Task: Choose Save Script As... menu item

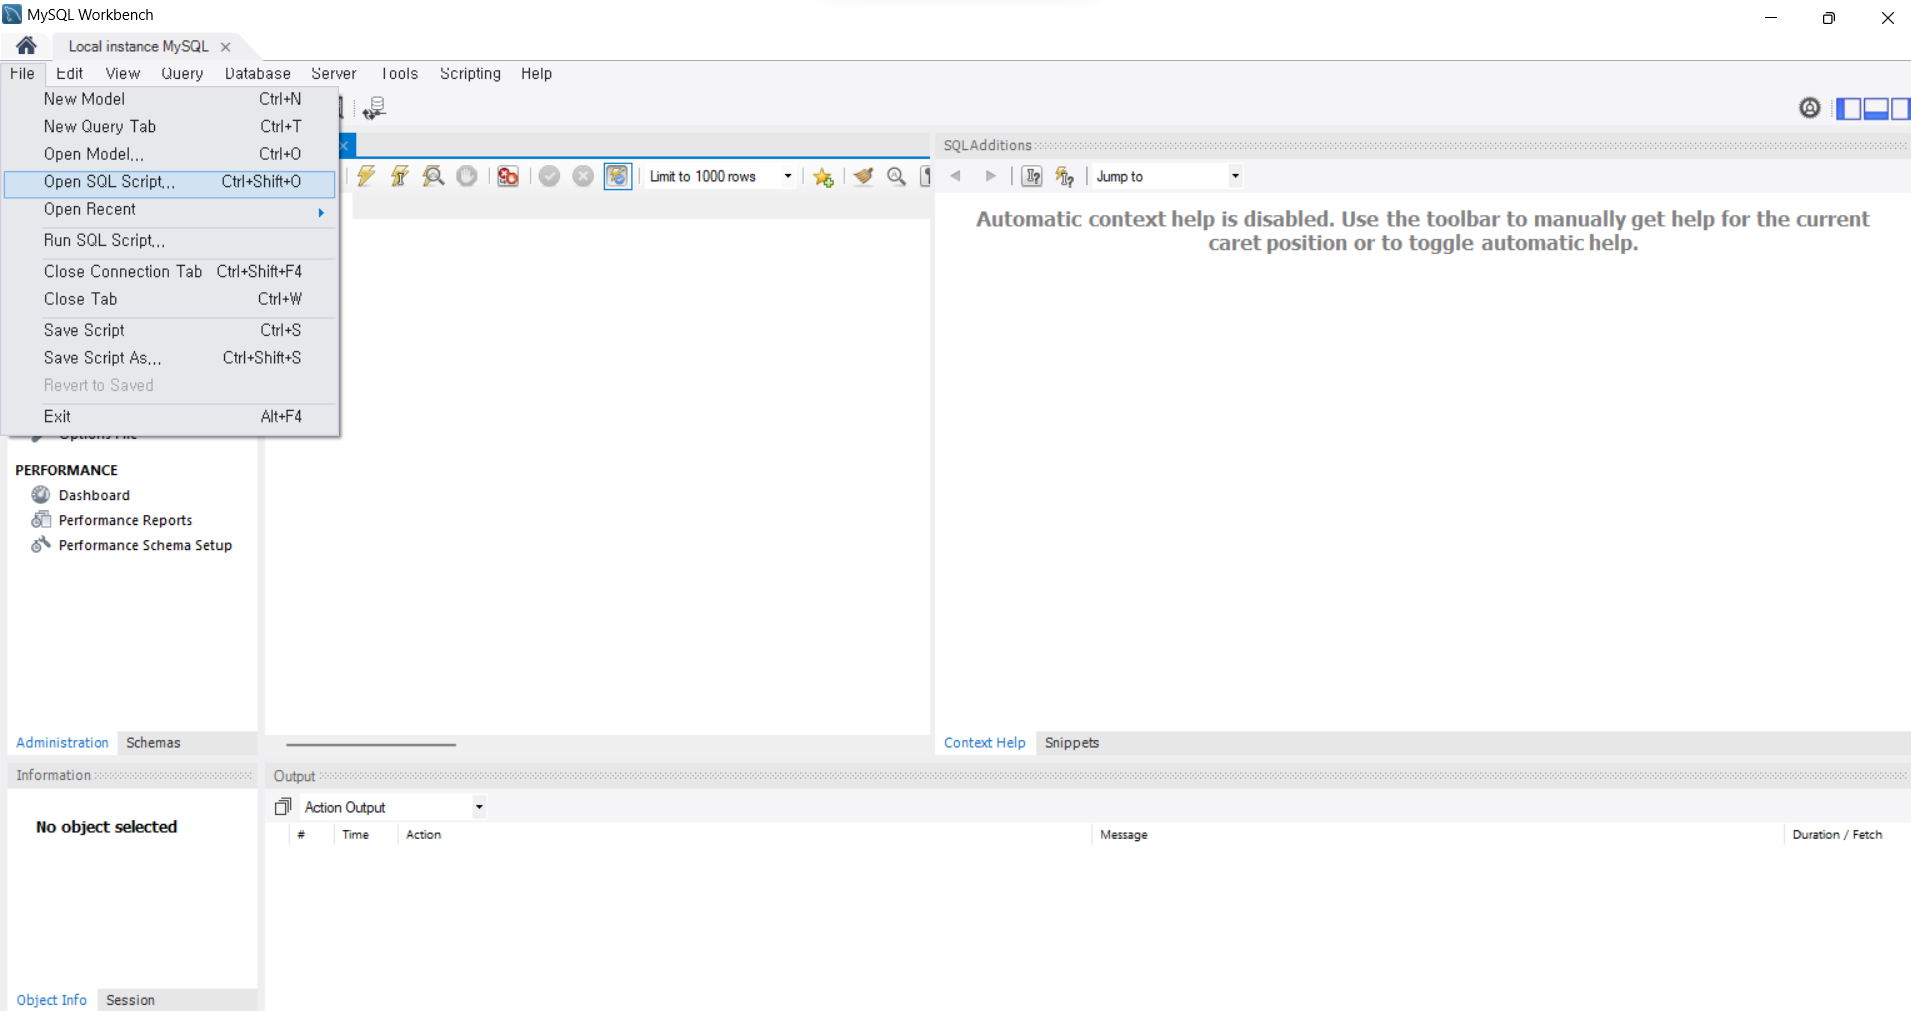Action: [170, 358]
